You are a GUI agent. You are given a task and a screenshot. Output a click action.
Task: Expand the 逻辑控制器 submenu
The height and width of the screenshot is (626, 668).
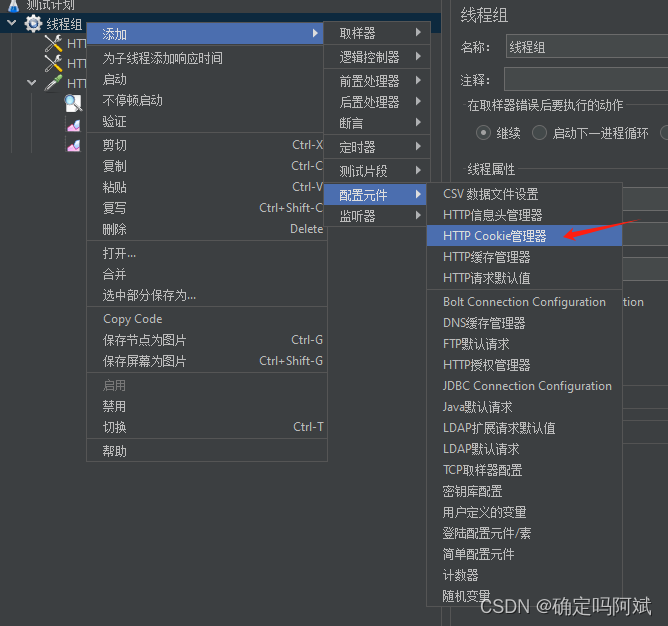coord(377,57)
